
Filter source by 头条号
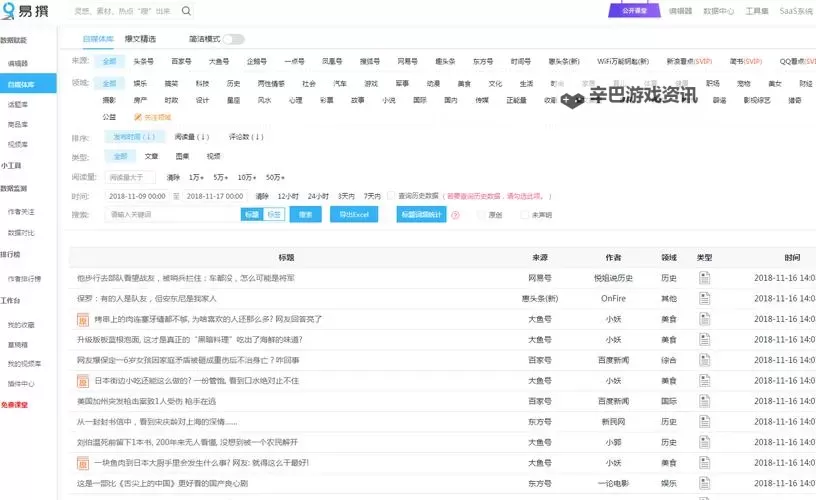pyautogui.click(x=143, y=61)
